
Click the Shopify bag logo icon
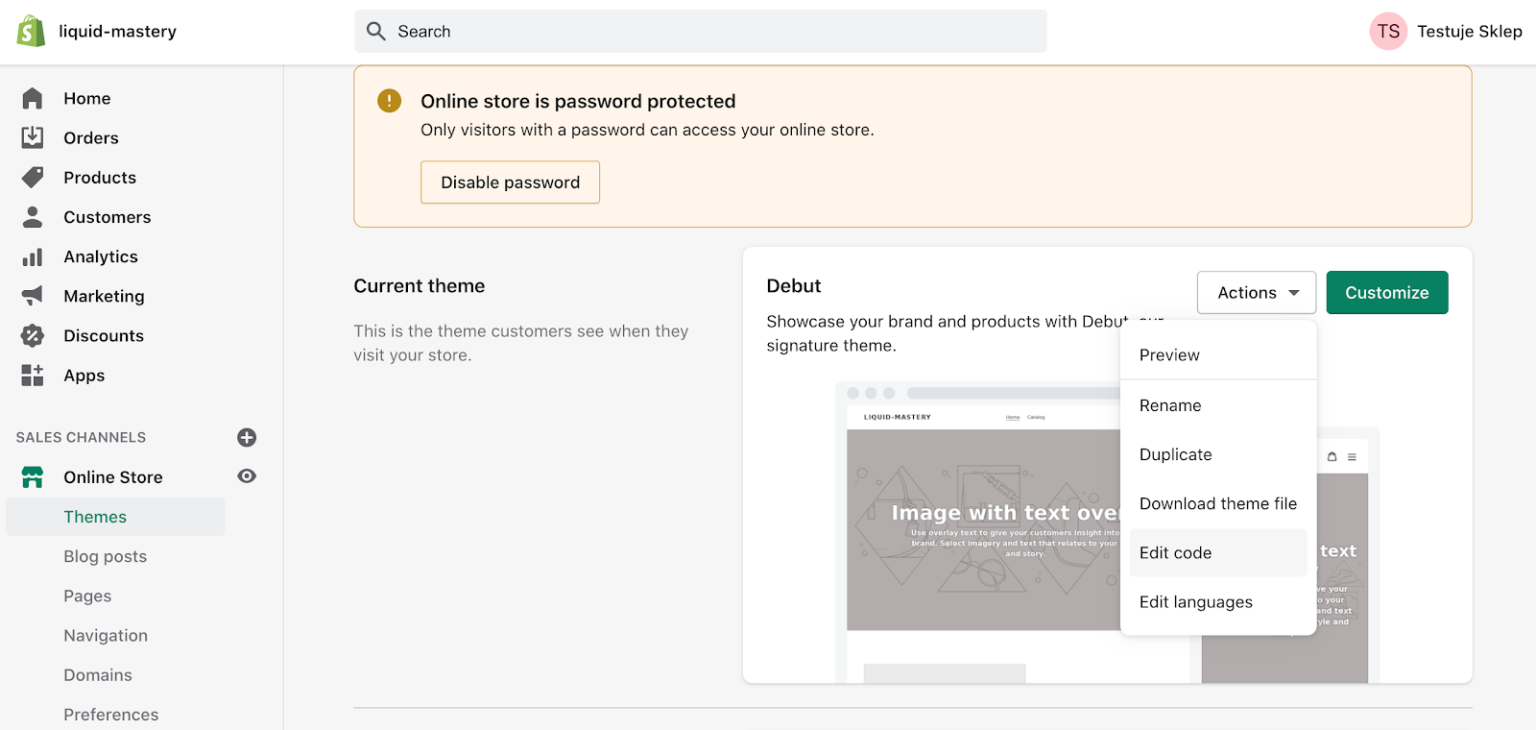point(31,31)
